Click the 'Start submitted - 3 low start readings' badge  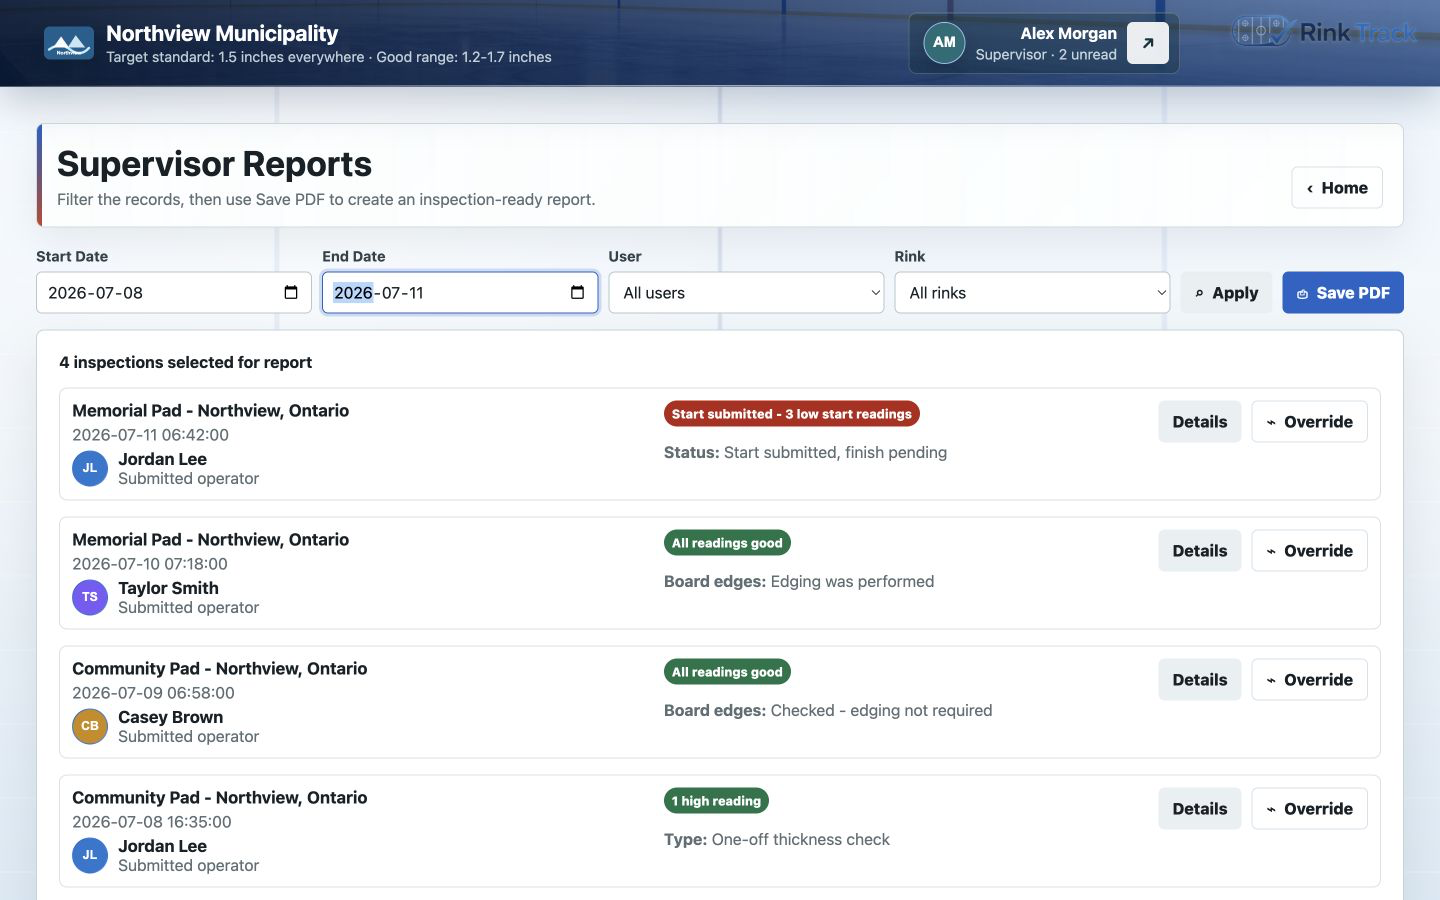tap(792, 414)
